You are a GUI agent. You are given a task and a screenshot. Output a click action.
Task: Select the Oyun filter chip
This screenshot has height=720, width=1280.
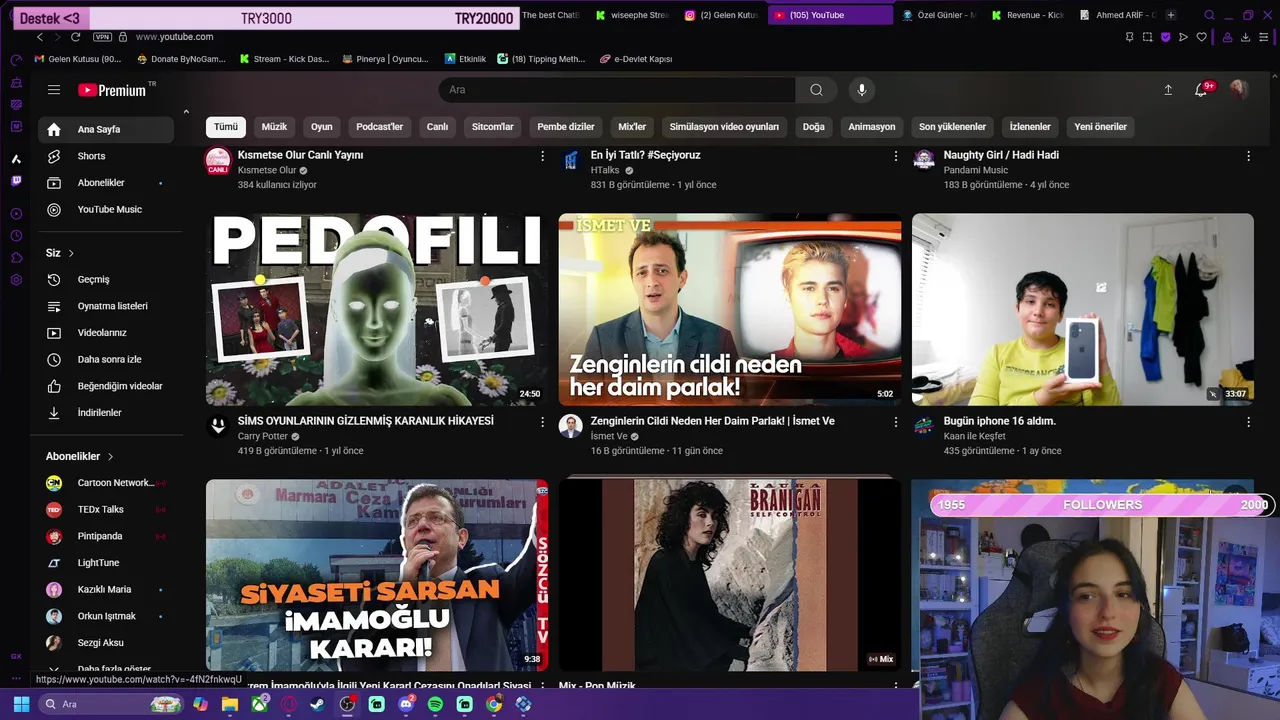pyautogui.click(x=321, y=127)
